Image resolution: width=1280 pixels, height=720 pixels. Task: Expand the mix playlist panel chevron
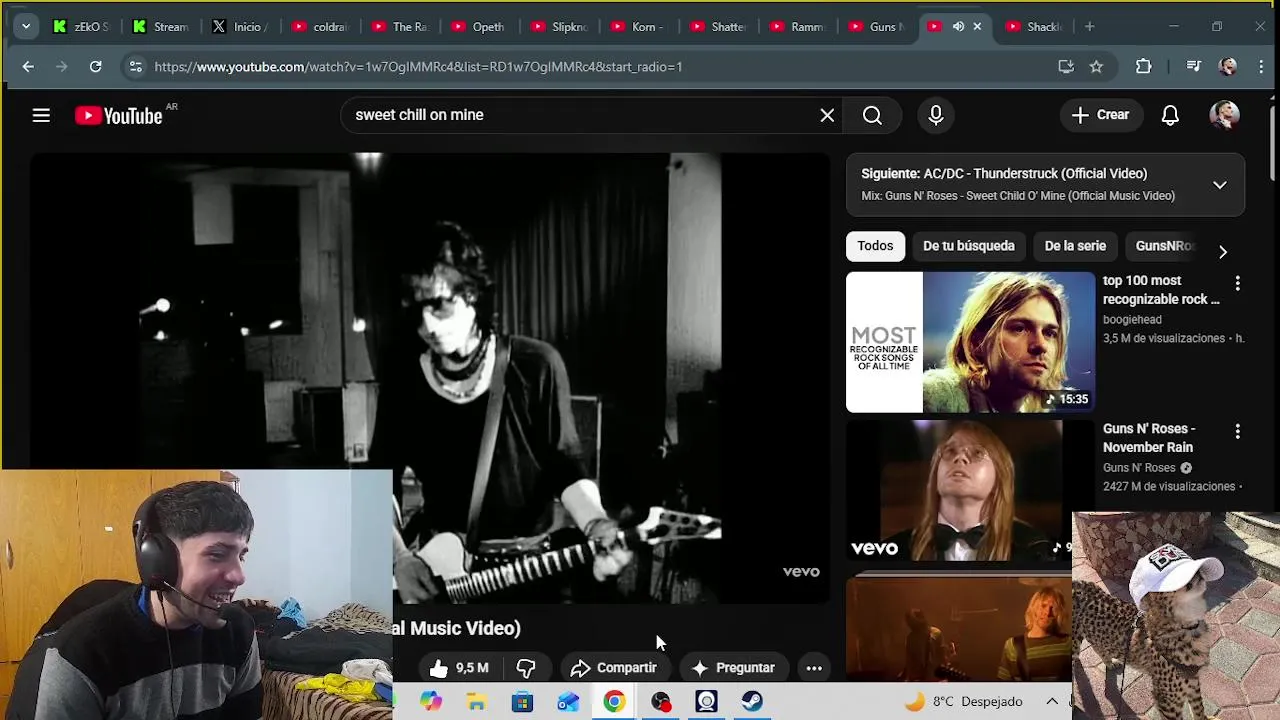coord(1220,185)
